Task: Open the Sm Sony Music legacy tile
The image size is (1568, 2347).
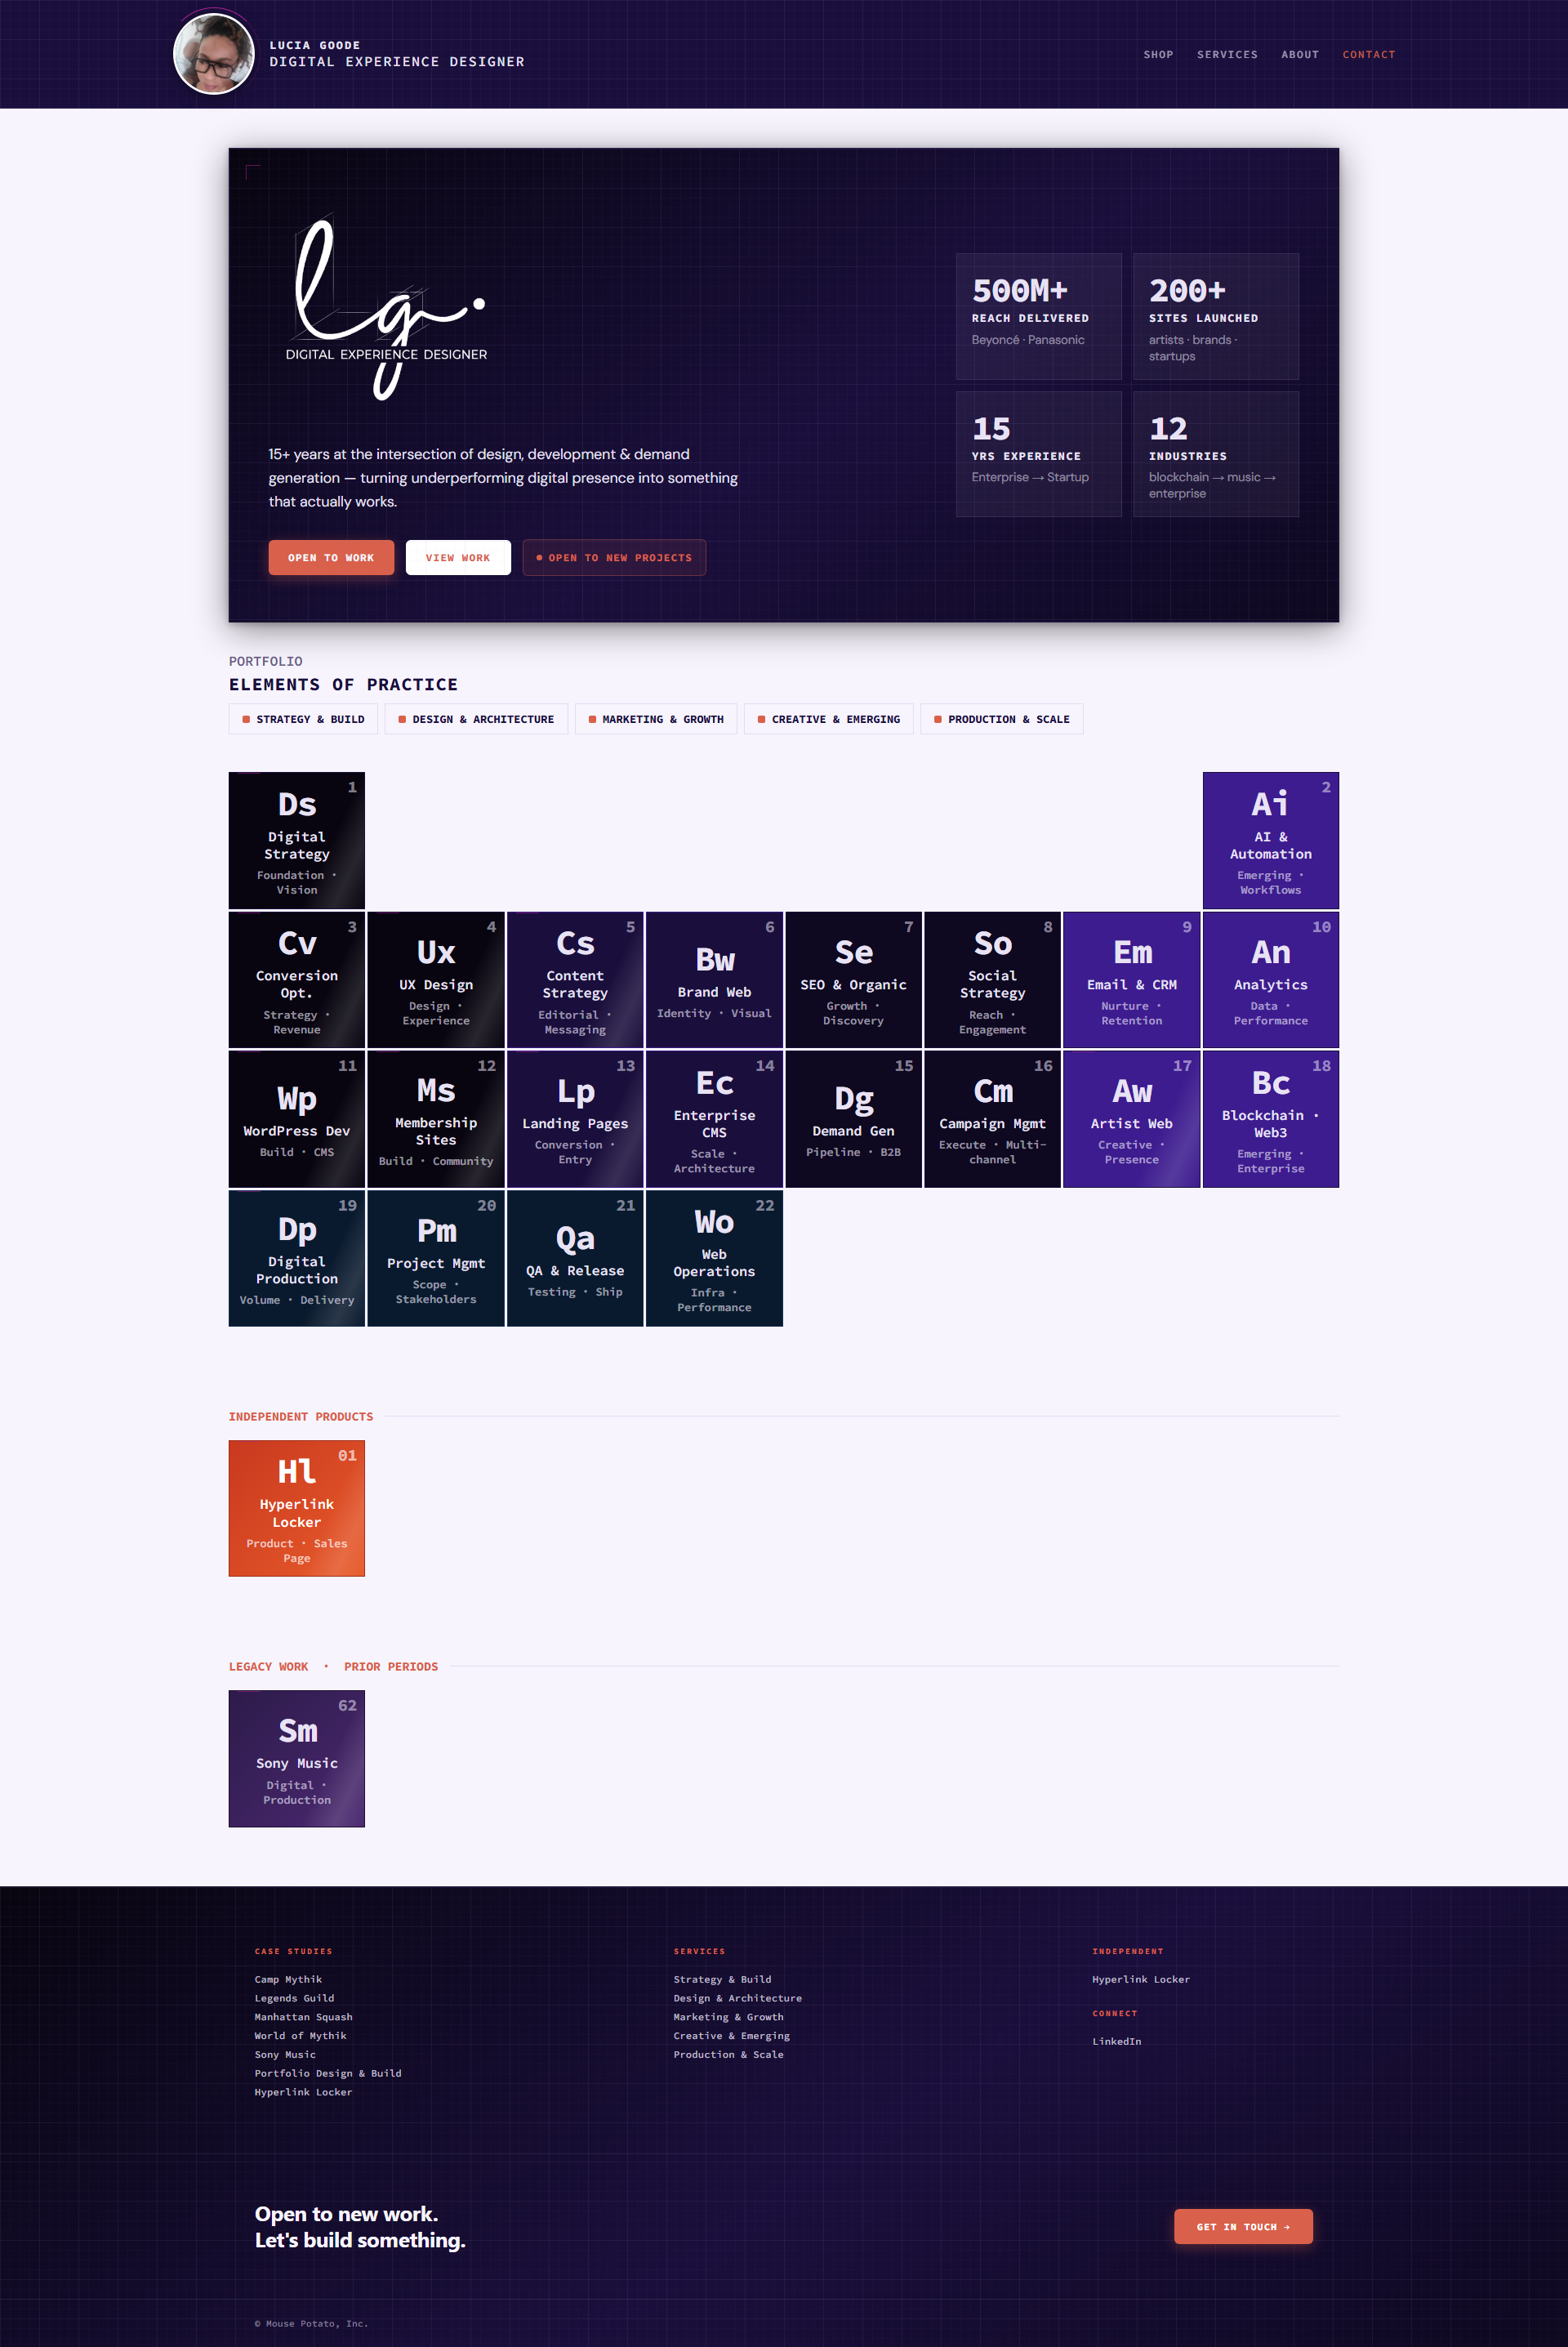Action: click(297, 1758)
